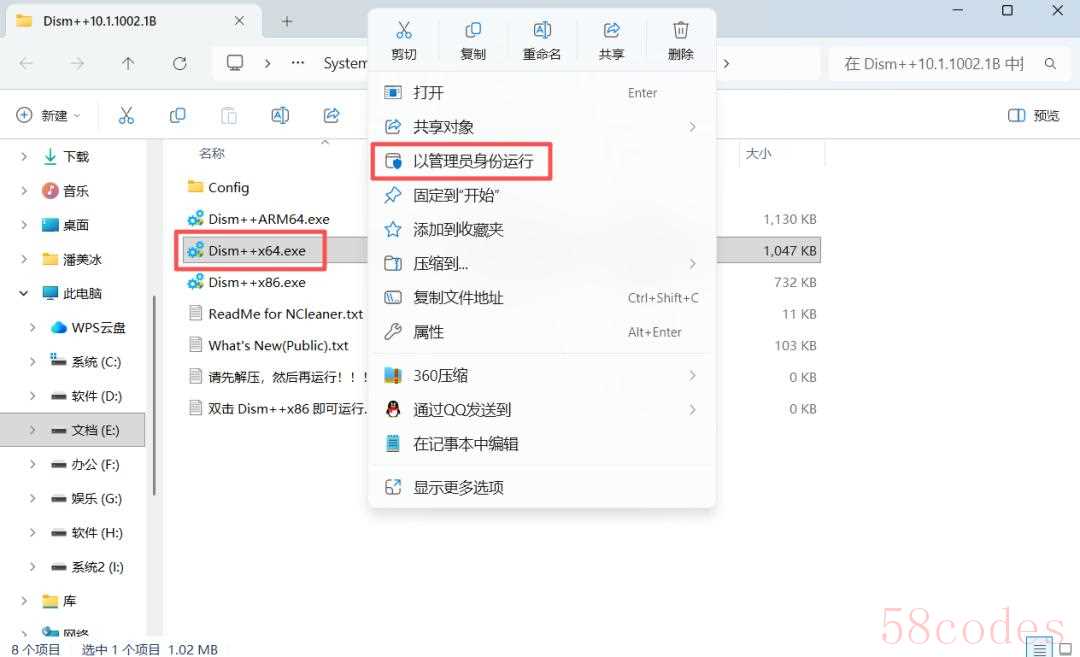Expand arrow beside 压缩到...
The height and width of the screenshot is (657, 1080).
coord(692,264)
